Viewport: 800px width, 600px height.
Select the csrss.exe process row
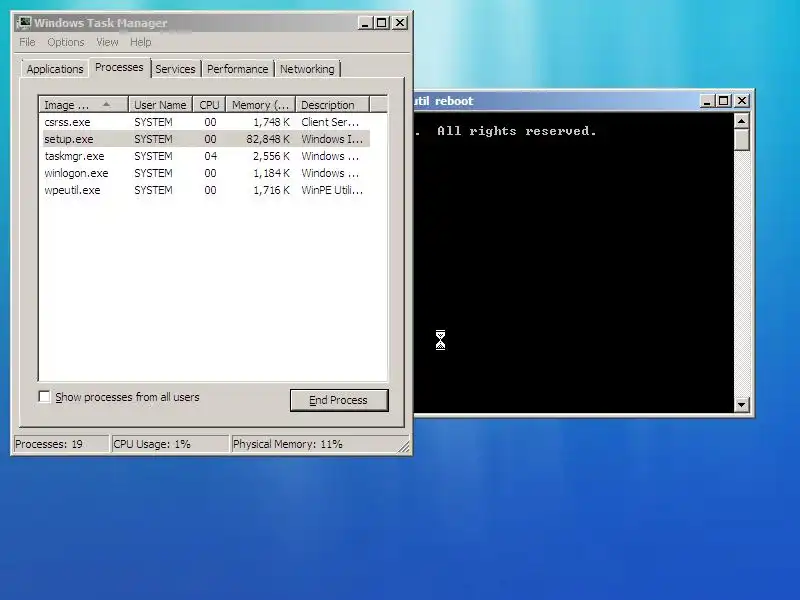coord(205,122)
